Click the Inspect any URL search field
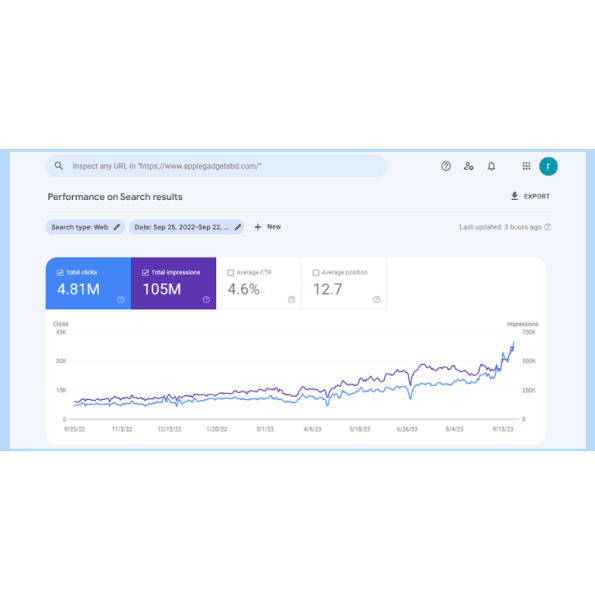 click(x=216, y=166)
